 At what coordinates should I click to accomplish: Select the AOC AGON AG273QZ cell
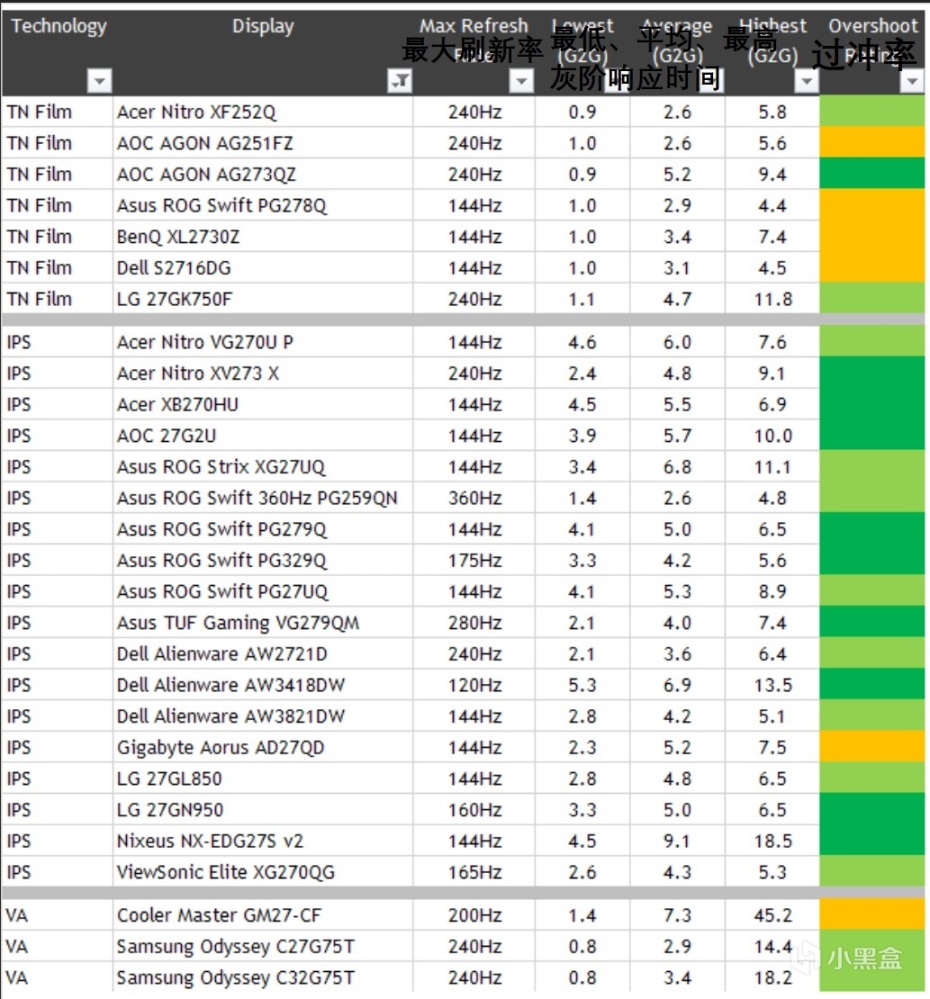click(x=263, y=175)
